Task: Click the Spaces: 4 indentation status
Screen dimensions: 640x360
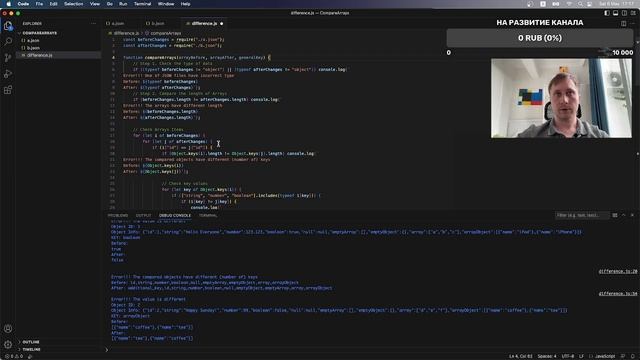Action: pyautogui.click(x=547, y=356)
